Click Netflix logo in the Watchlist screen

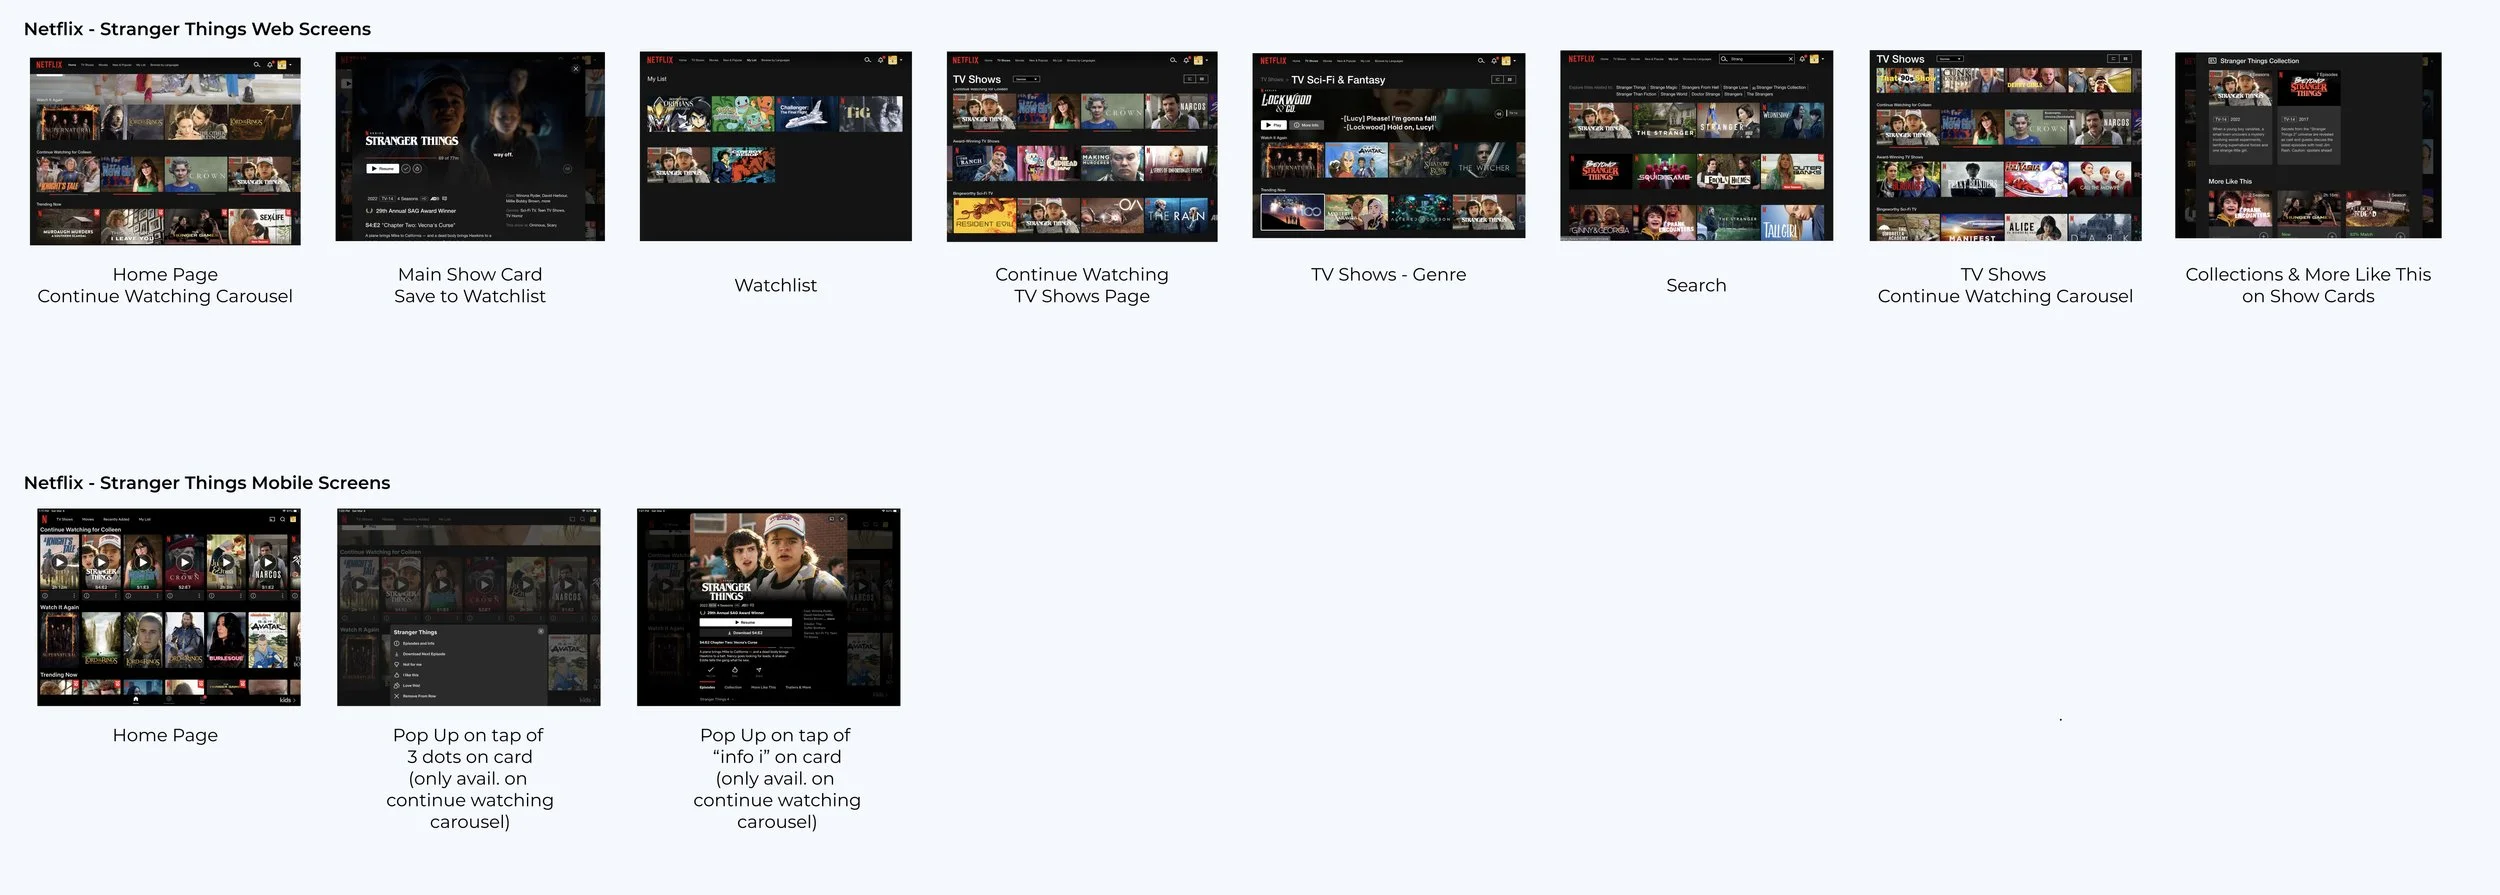(659, 60)
